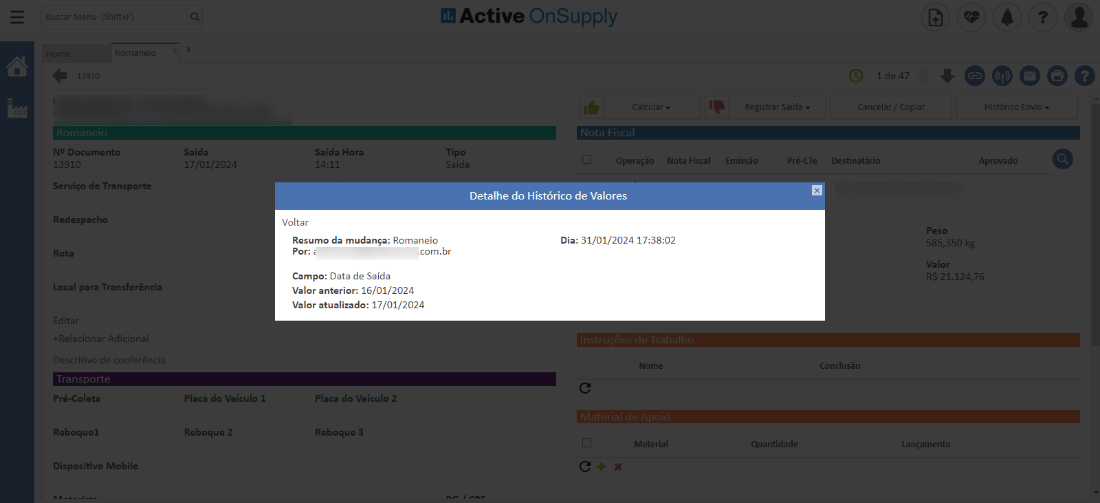
Task: Expand the Histórico Envio dropdown
Action: click(1017, 107)
